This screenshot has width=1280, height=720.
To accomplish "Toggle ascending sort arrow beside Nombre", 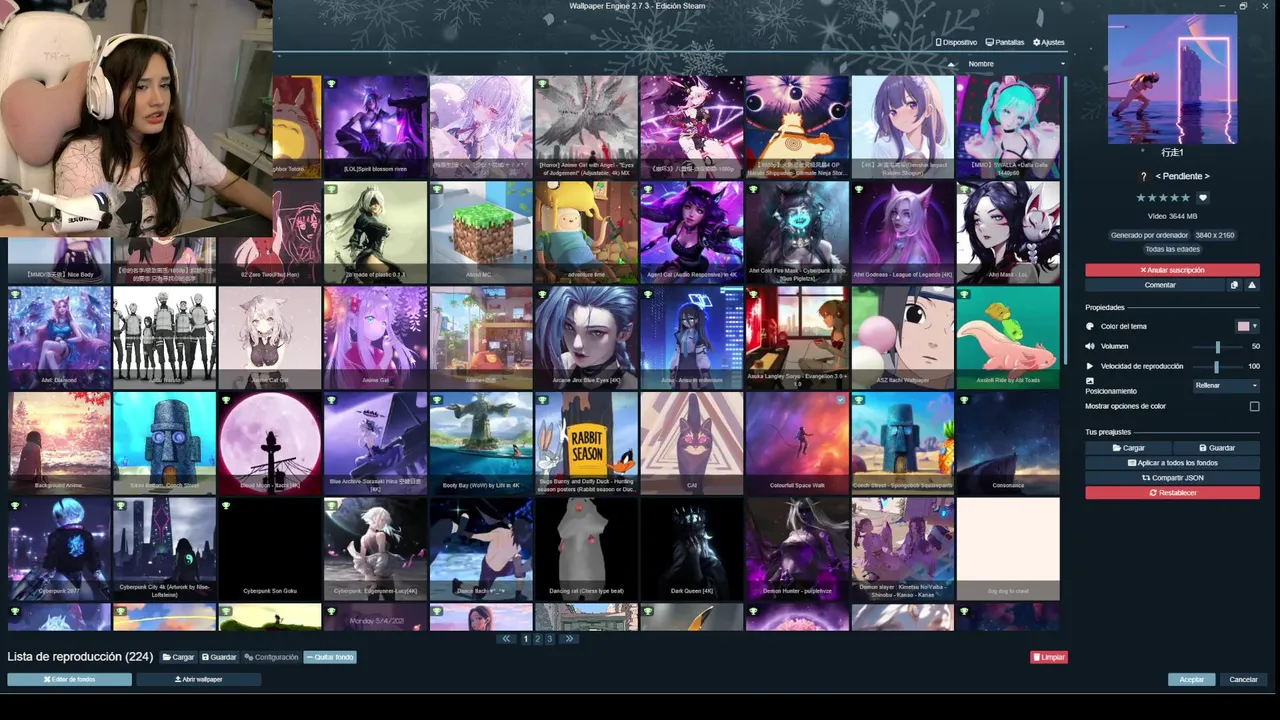I will (952, 64).
